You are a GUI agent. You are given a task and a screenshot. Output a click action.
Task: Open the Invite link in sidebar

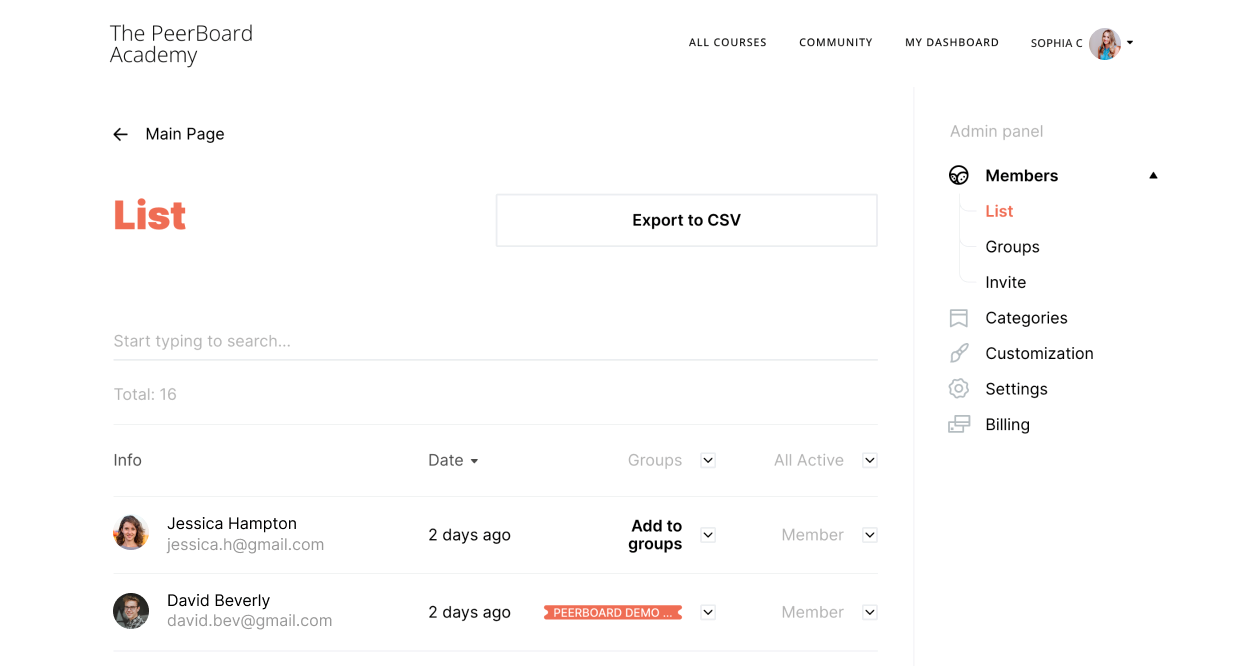click(1006, 282)
